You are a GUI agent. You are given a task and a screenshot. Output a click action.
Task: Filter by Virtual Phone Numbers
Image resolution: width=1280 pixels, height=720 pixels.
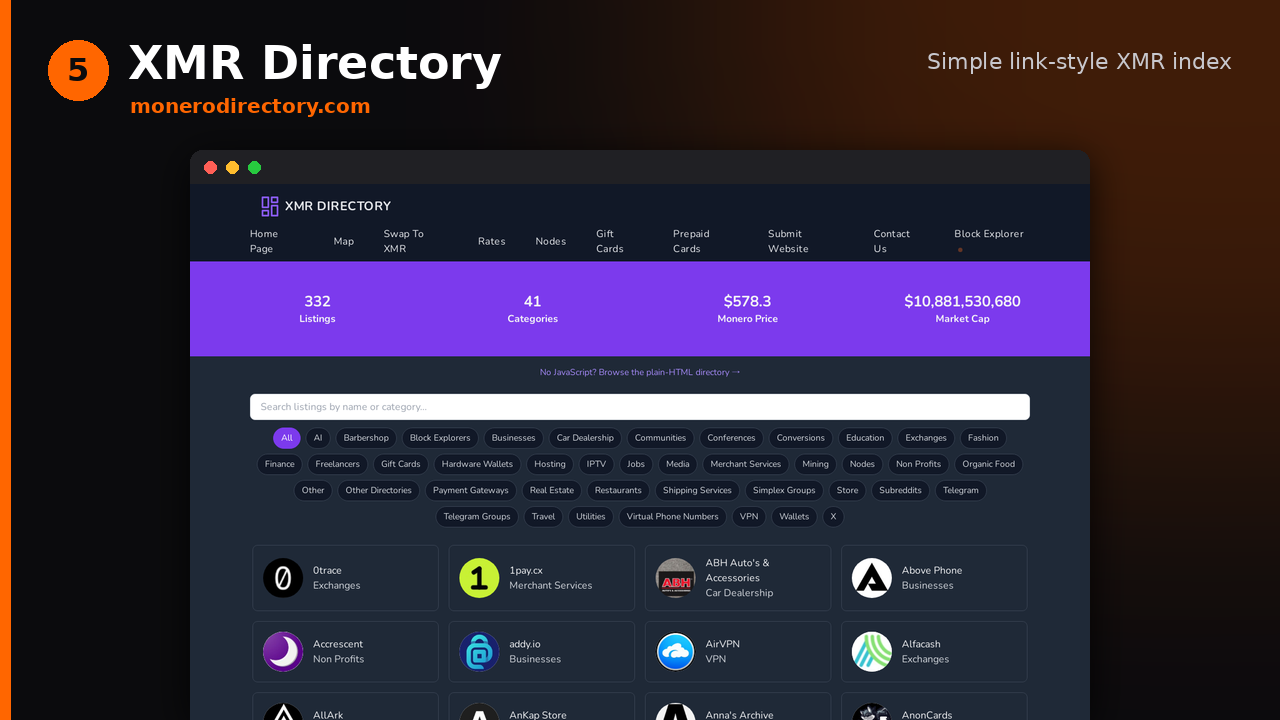coord(673,517)
